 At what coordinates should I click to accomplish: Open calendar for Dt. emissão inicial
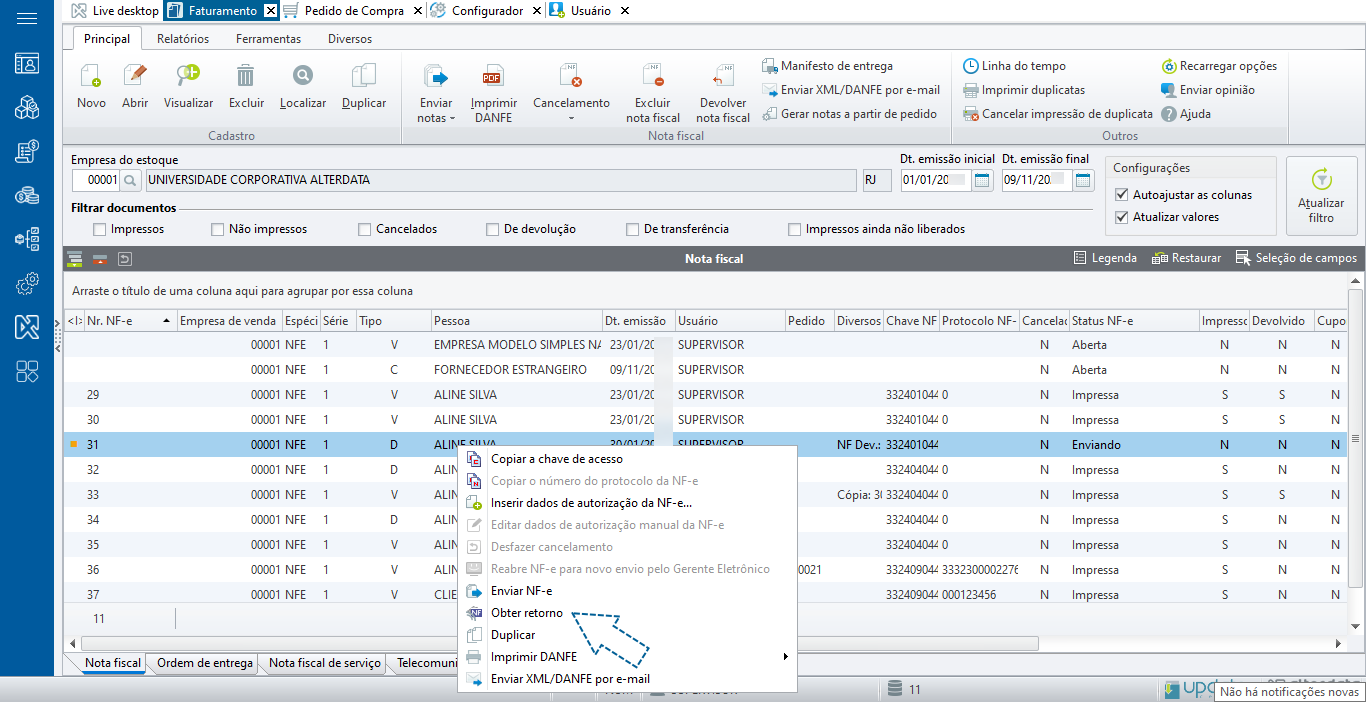pos(982,180)
